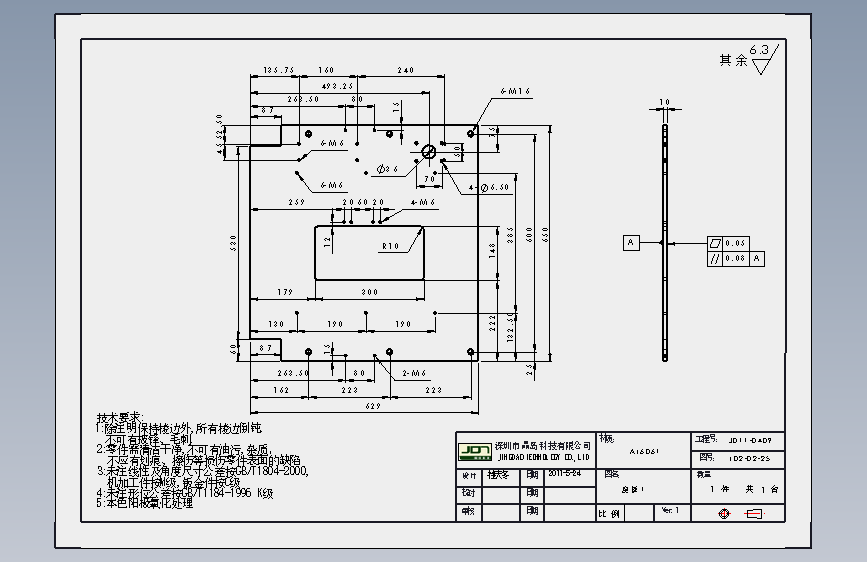Select the parallelism 0.08 tolerance frame
Image resolution: width=867 pixels, height=562 pixels.
click(735, 258)
